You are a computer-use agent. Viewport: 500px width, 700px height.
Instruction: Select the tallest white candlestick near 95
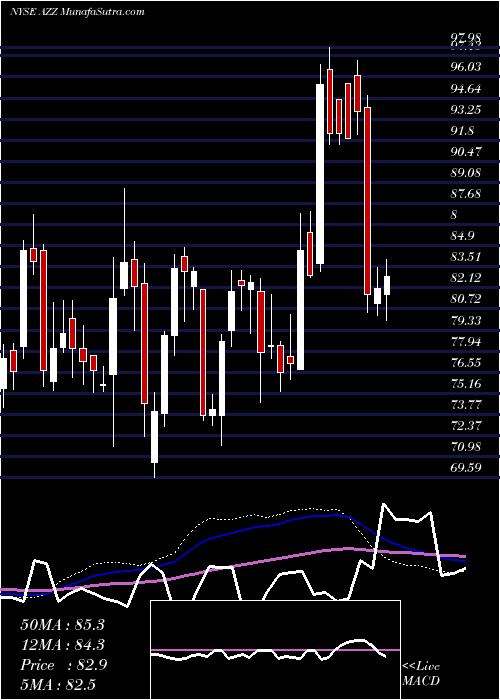click(320, 174)
